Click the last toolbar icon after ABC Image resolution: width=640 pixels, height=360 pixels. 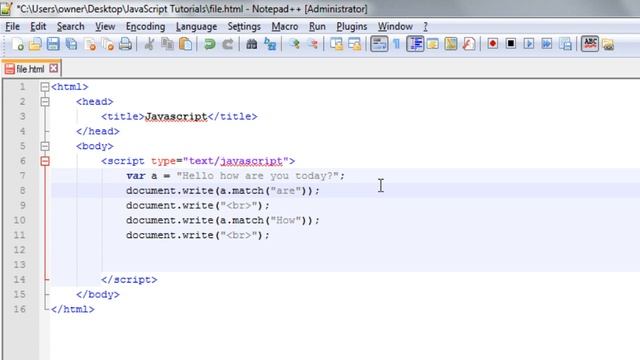[x=608, y=44]
